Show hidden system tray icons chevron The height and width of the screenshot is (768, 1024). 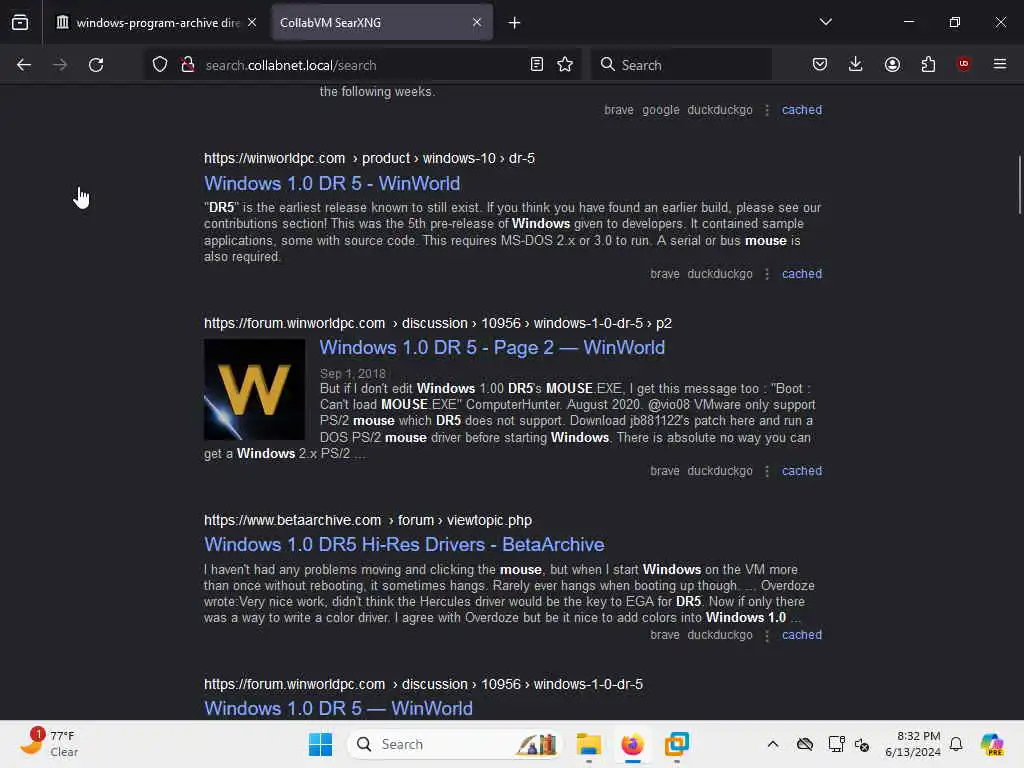(x=773, y=744)
